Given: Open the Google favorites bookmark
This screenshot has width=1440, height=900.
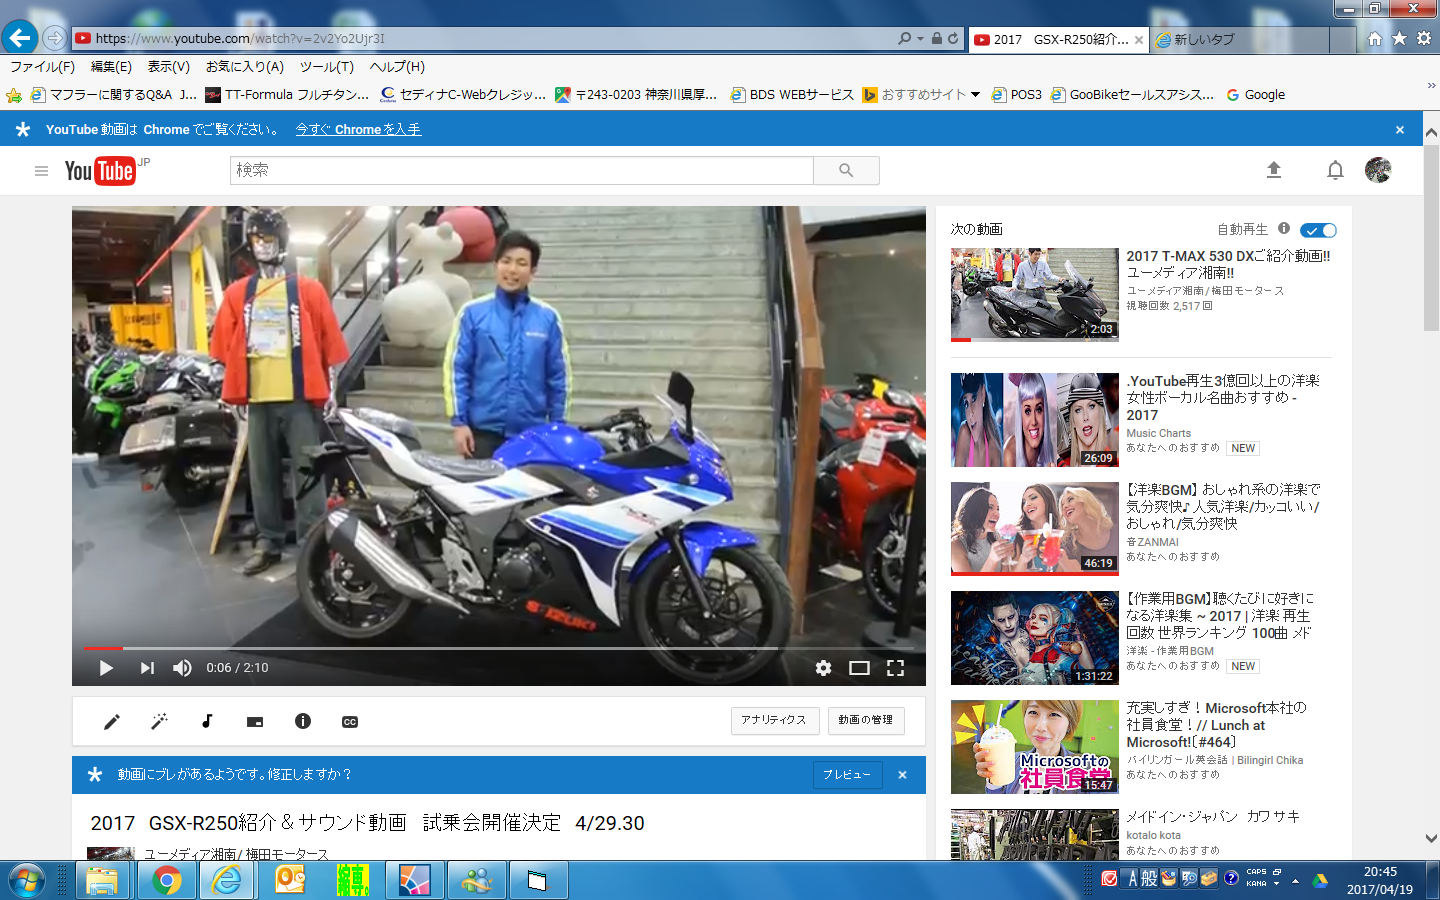Looking at the screenshot, I should pos(1256,95).
